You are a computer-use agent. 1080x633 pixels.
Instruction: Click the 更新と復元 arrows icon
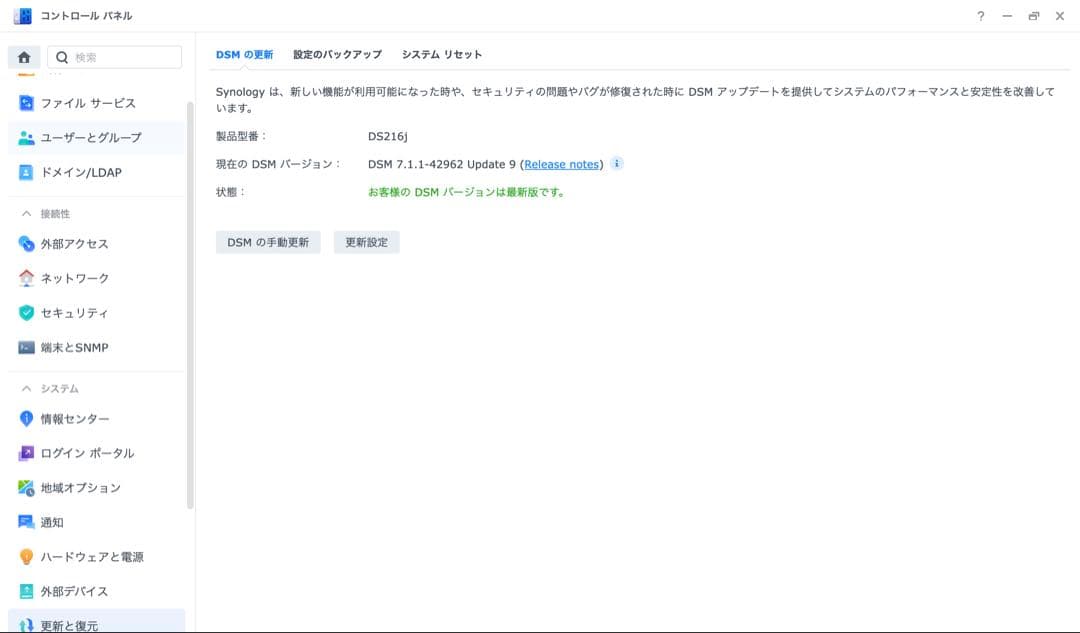click(26, 625)
